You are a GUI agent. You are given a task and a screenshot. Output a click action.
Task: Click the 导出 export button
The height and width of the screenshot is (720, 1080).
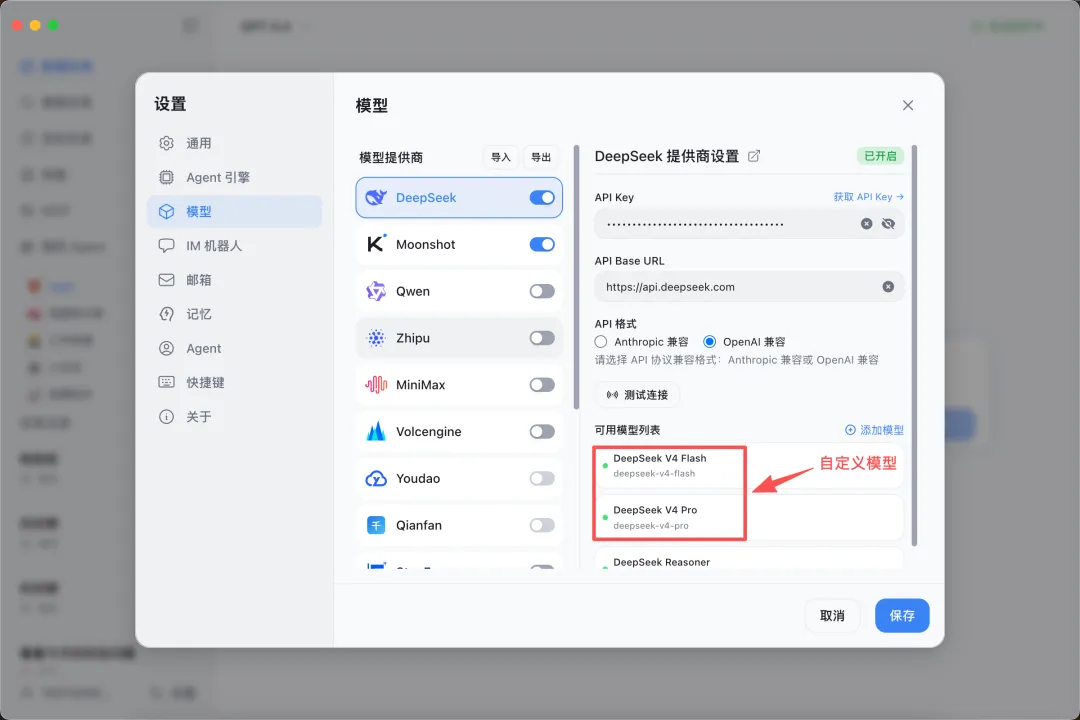(x=541, y=157)
